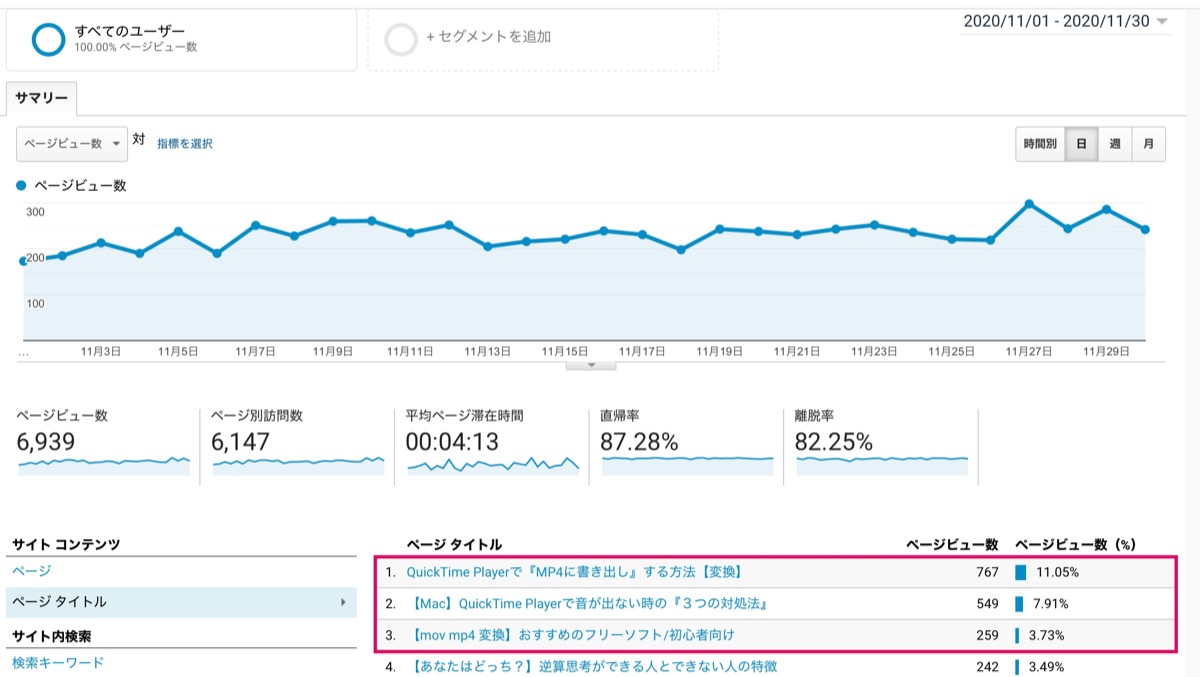This screenshot has width=1200, height=677.
Task: Click the 直帰率 87.28% metric
Action: point(686,443)
